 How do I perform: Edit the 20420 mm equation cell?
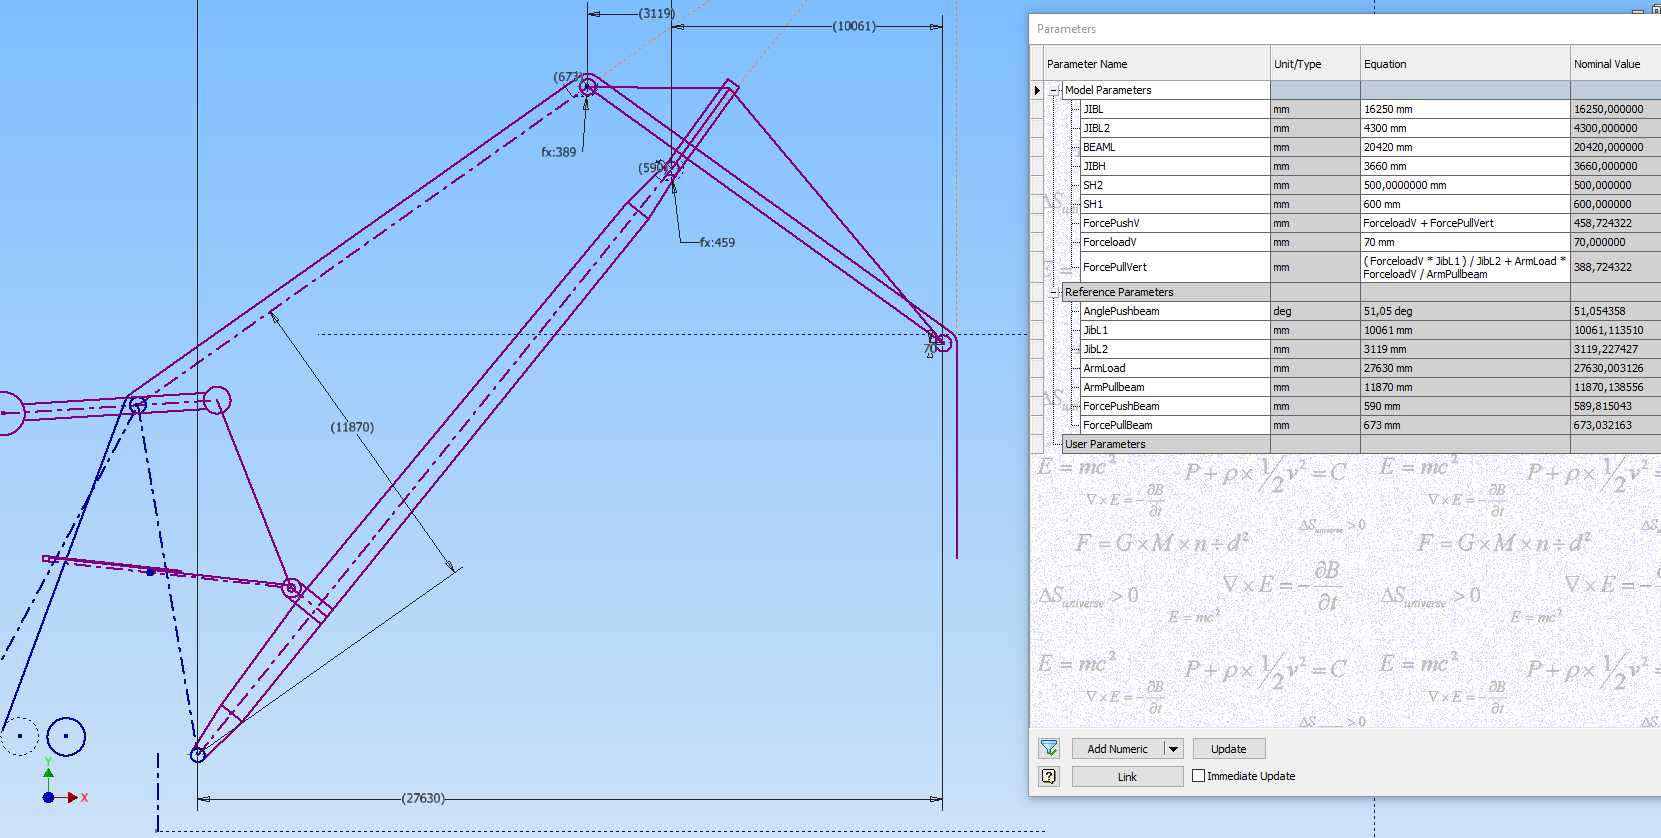coord(1465,147)
